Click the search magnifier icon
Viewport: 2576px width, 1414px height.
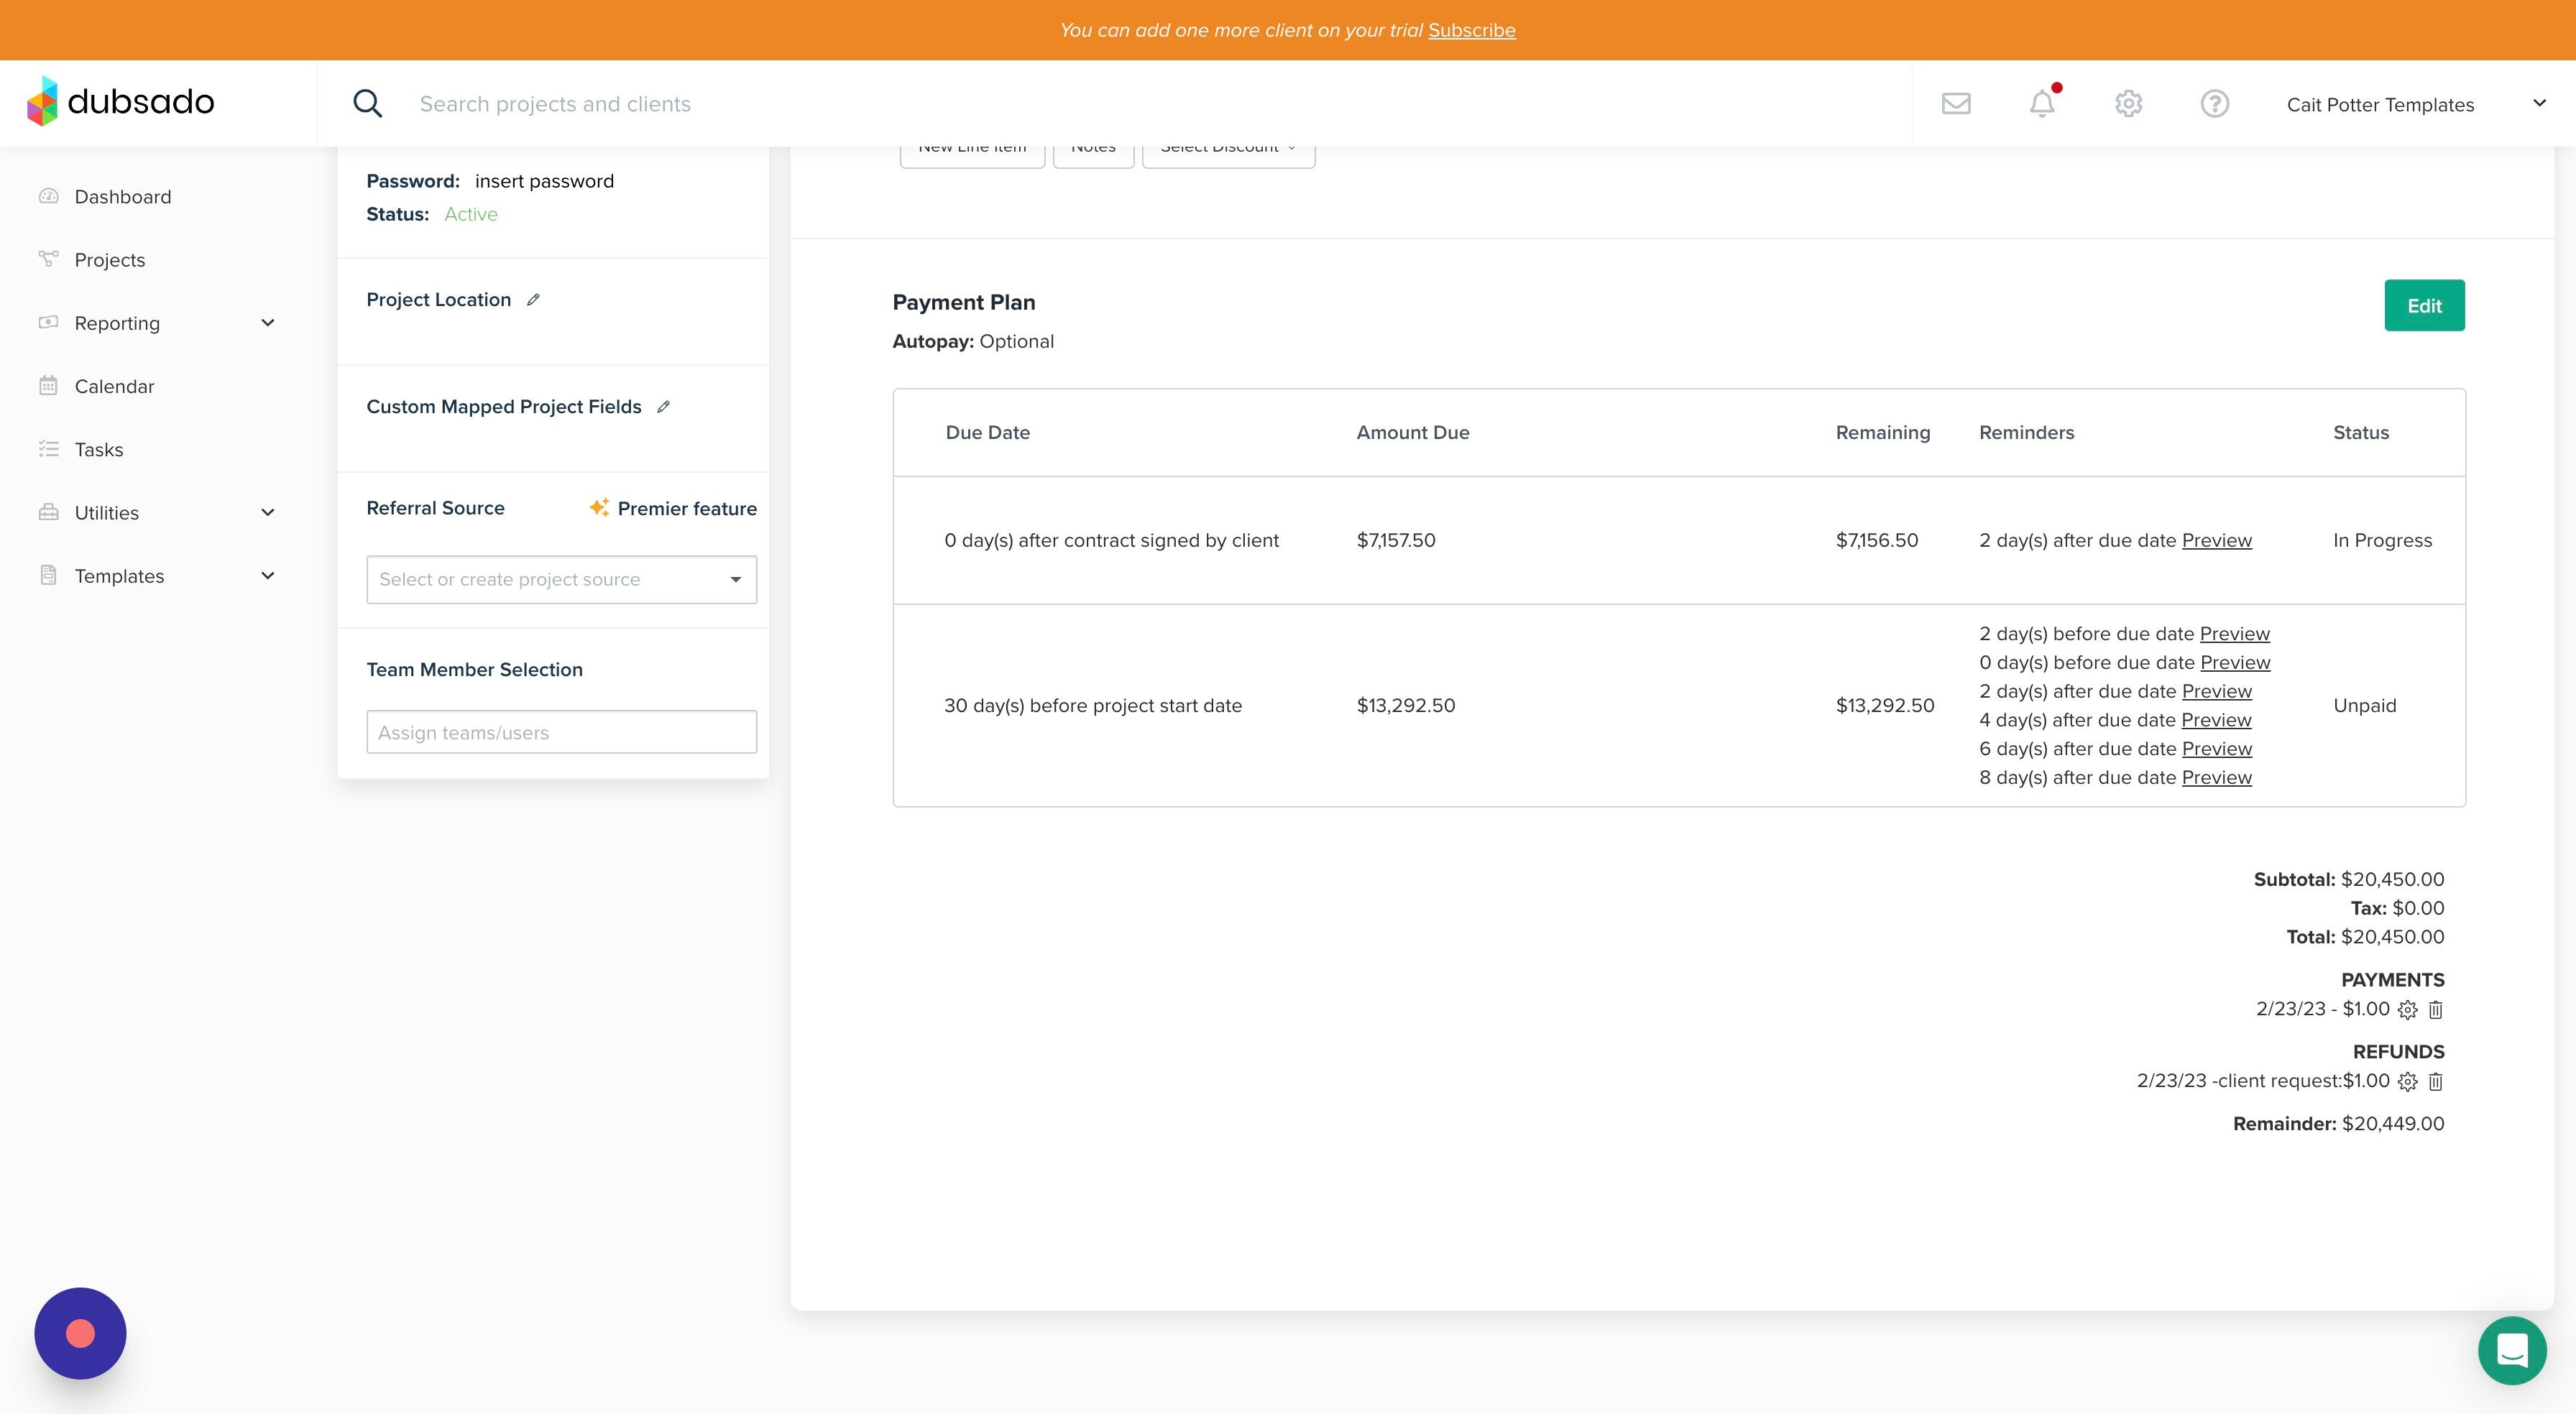click(x=367, y=103)
